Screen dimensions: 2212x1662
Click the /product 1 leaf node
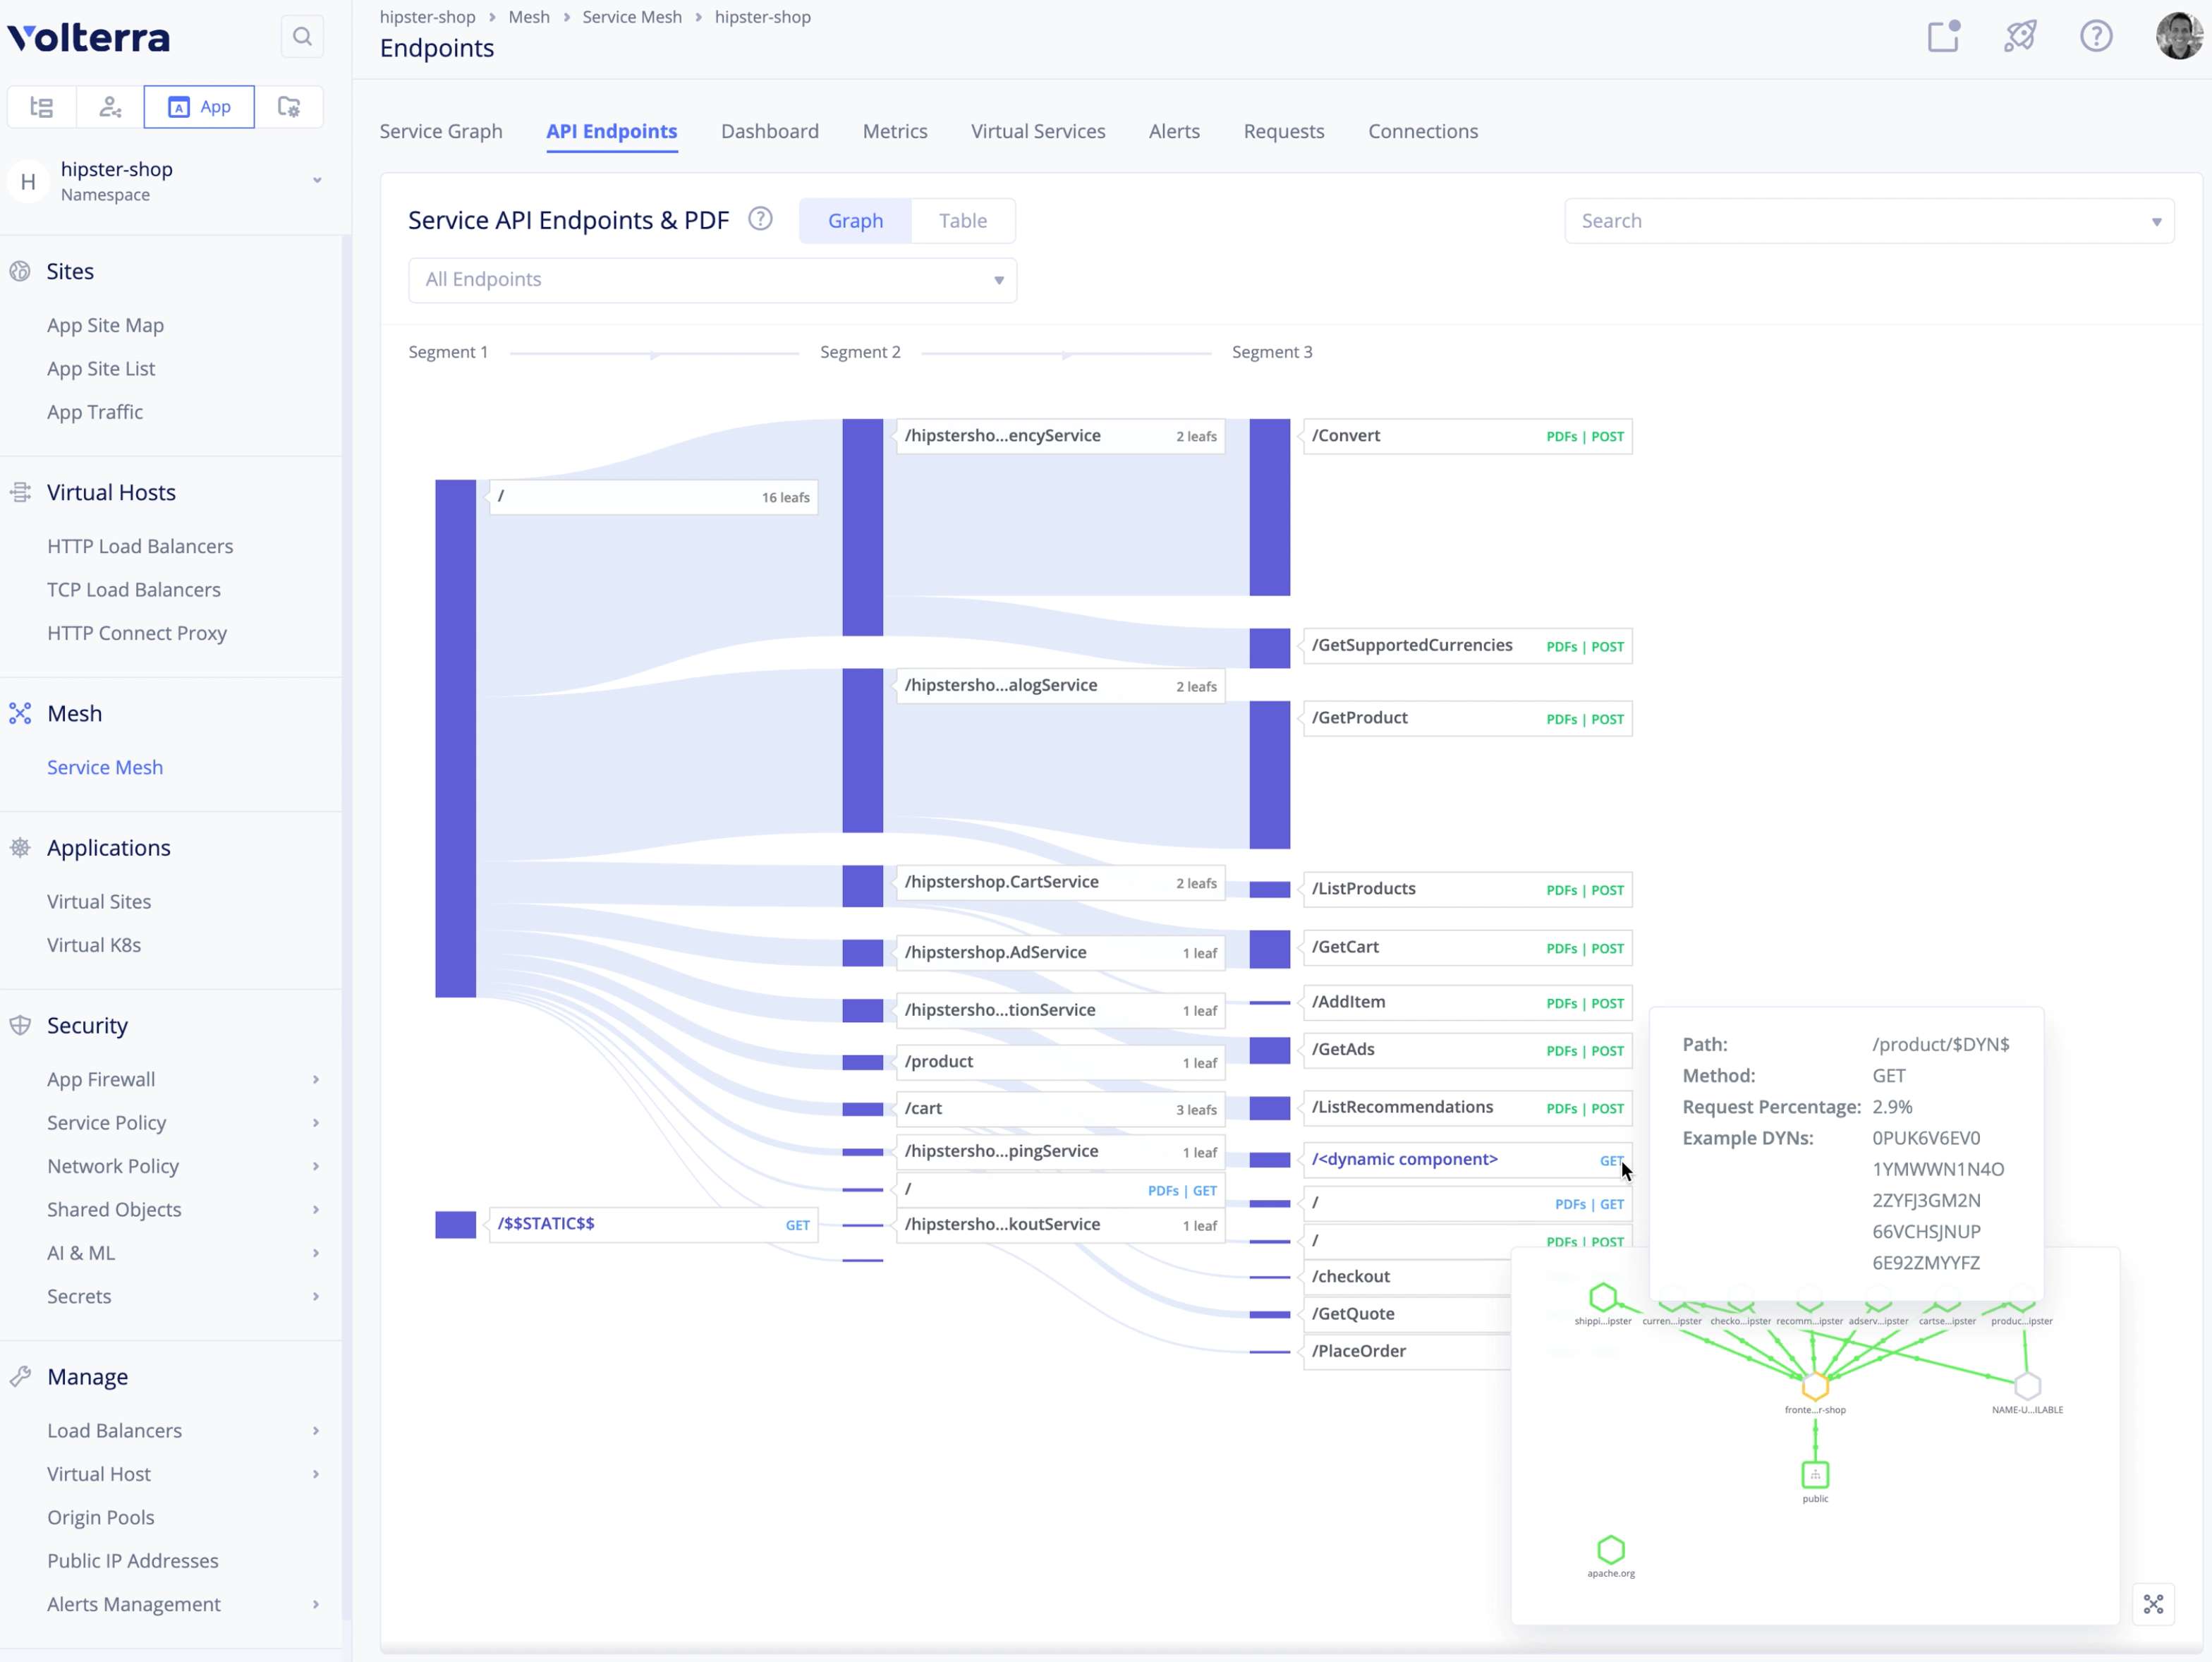1060,1062
